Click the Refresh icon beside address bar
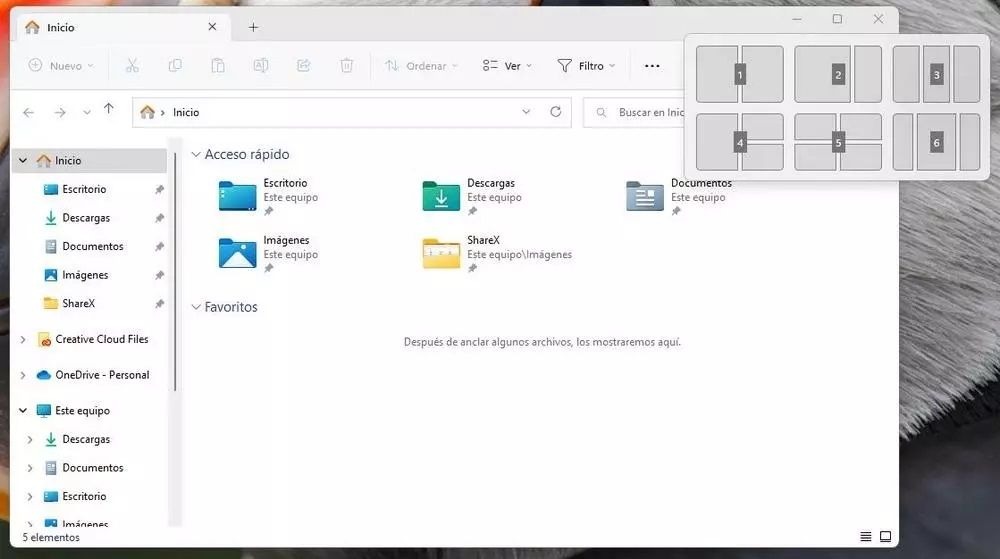The height and width of the screenshot is (559, 1000). click(x=556, y=112)
